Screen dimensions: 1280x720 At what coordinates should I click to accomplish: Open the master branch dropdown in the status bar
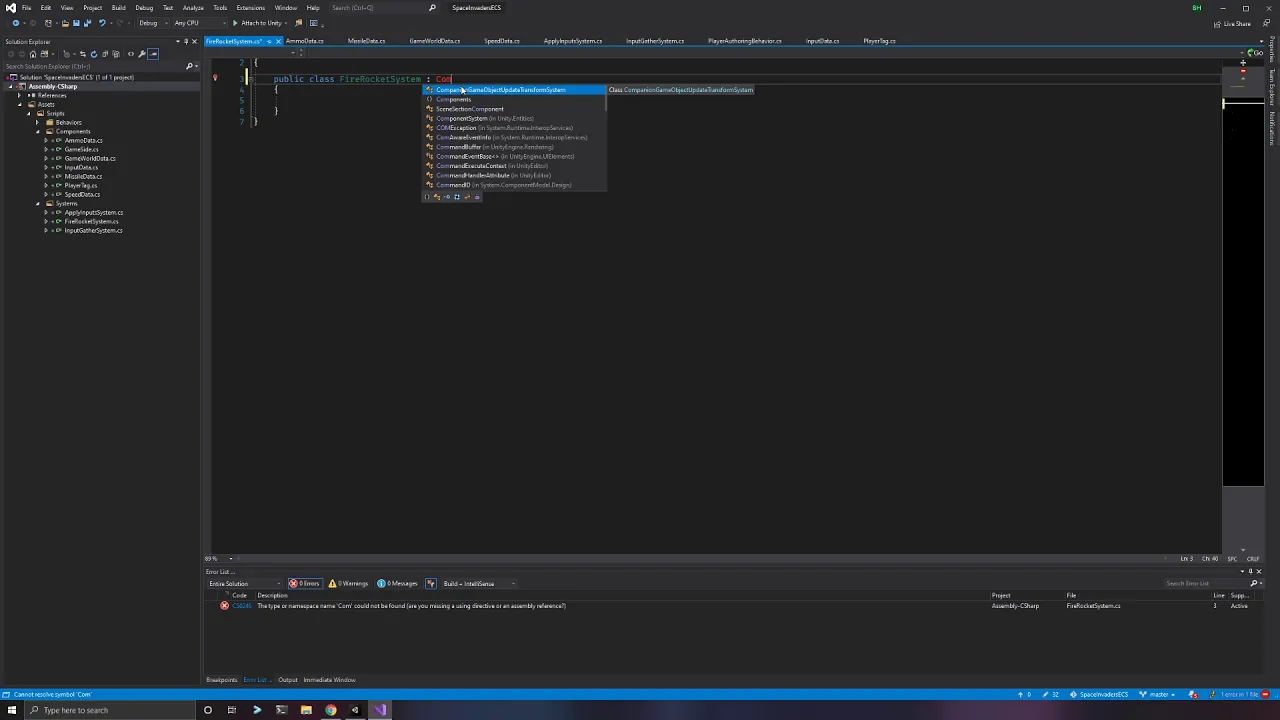[1159, 694]
